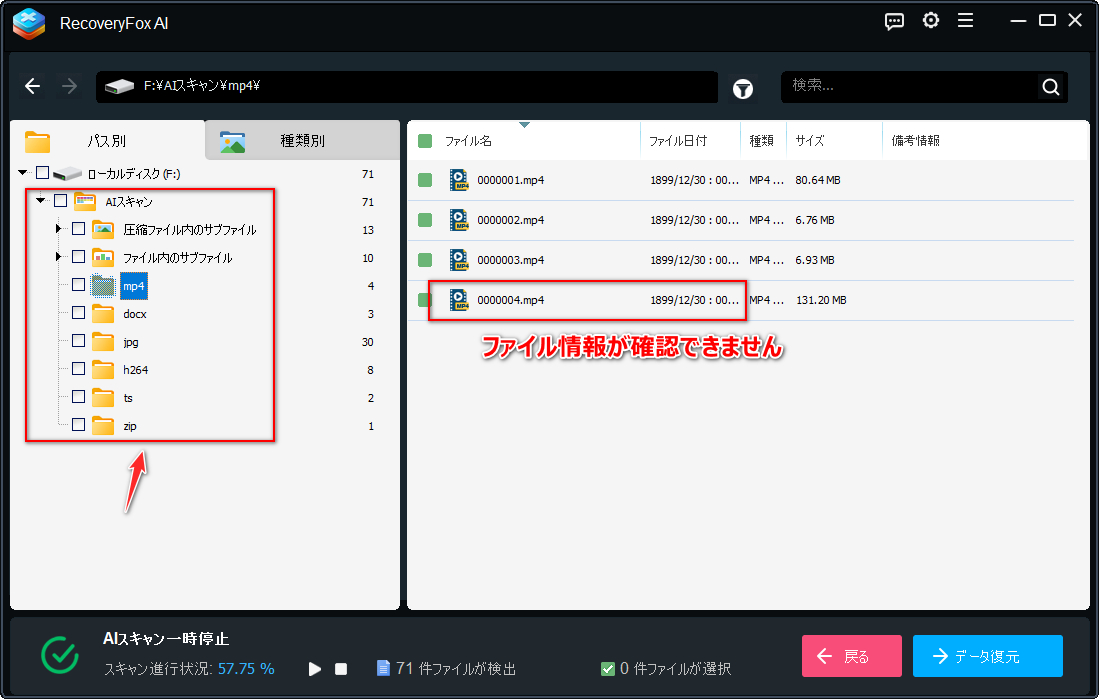Toggle the select-all checkbox in file header
Viewport: 1099px width, 699px height.
point(425,141)
